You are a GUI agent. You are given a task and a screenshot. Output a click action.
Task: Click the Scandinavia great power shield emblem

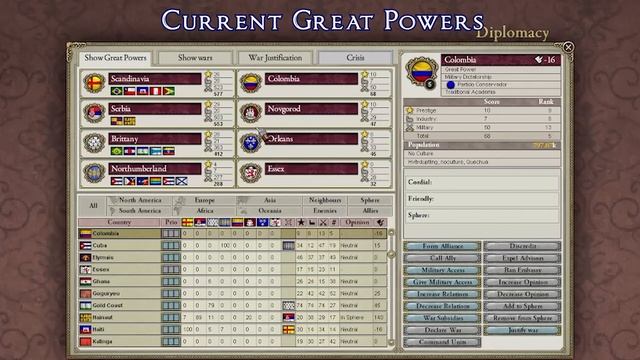coord(94,83)
